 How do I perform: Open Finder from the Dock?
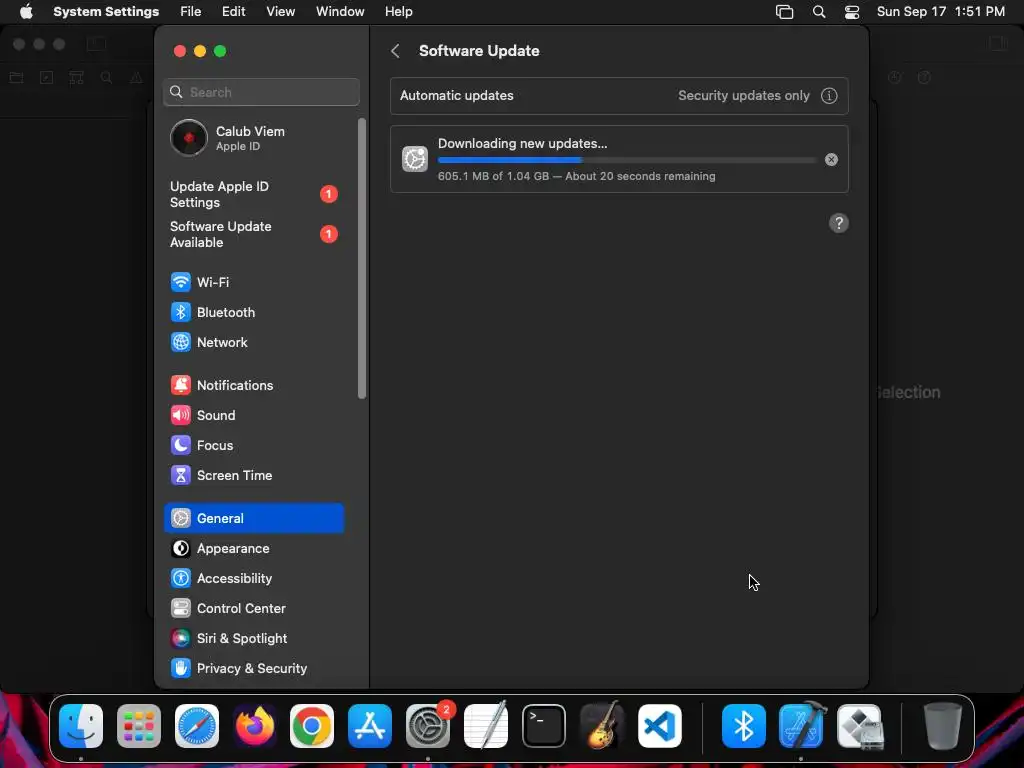coord(81,726)
